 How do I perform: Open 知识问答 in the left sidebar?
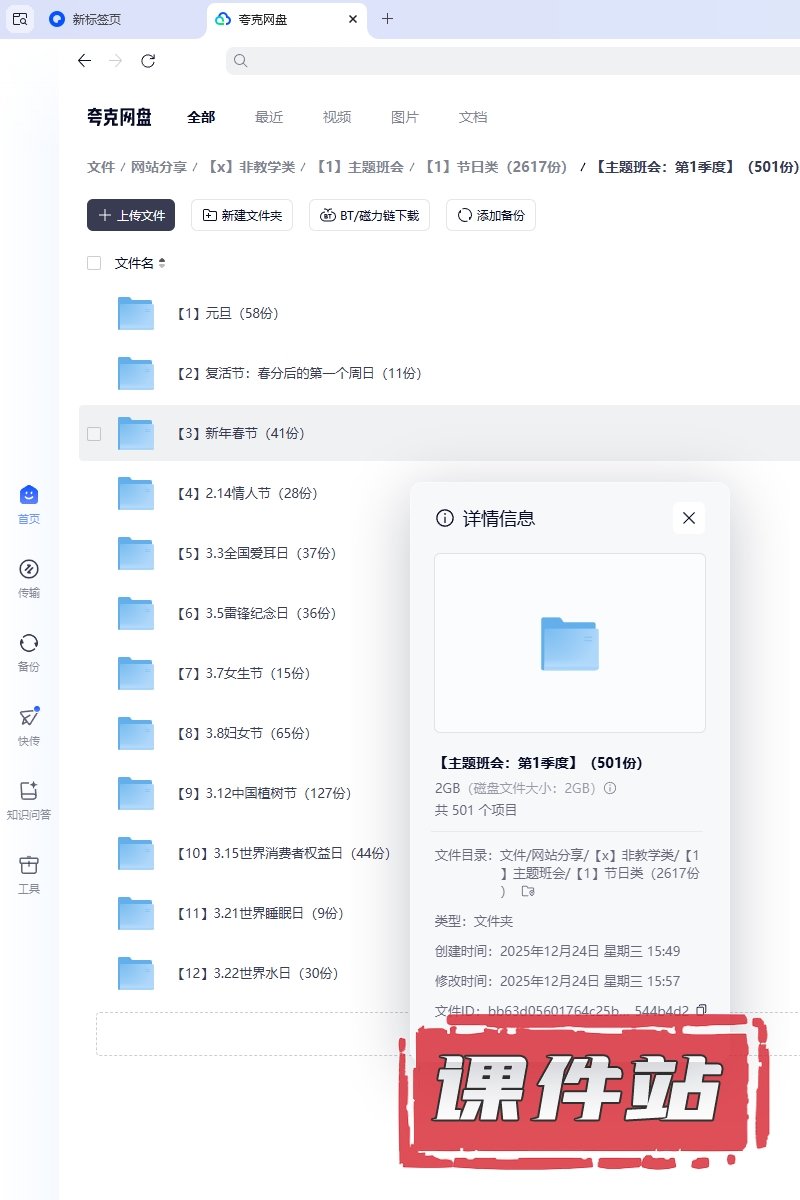pos(29,791)
